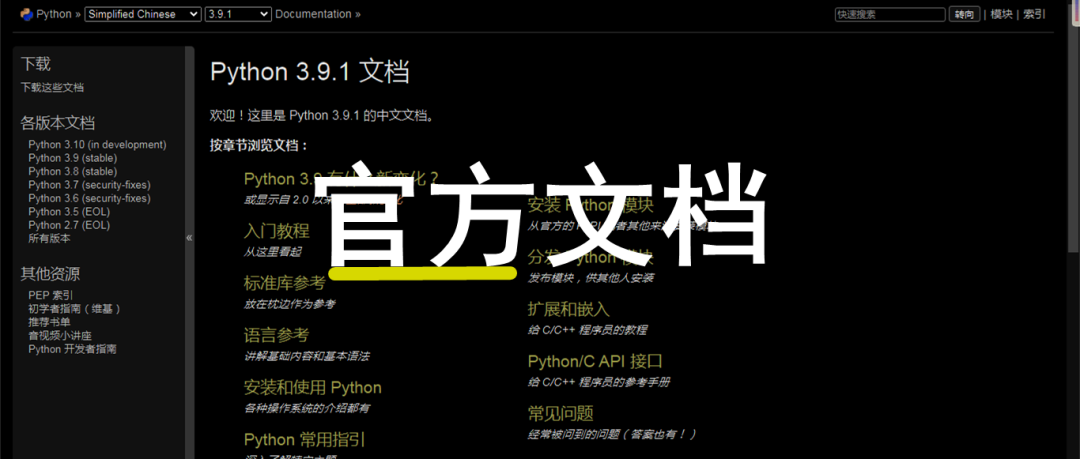Click the Python 3.9.1 文档 heading
1080x459 pixels.
[x=310, y=72]
